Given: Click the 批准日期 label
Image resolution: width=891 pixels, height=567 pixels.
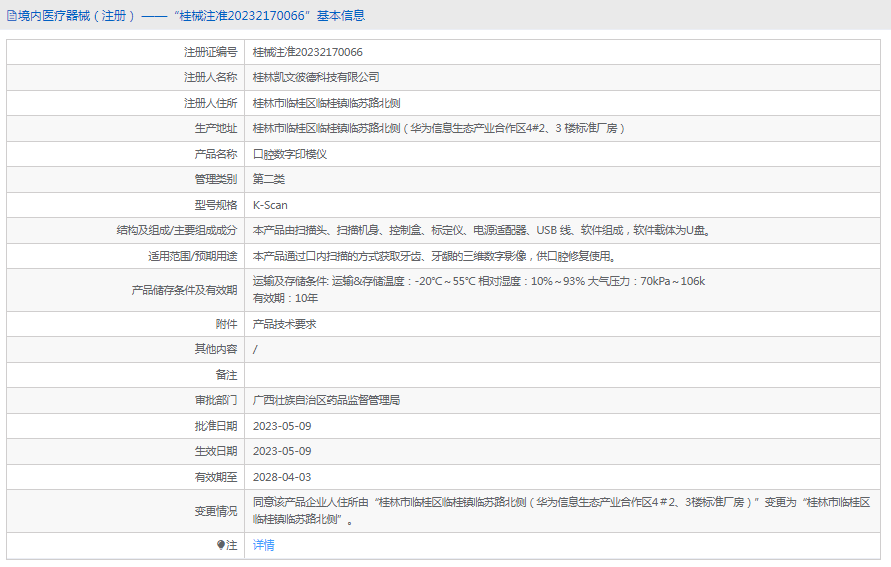Looking at the screenshot, I should tap(216, 426).
